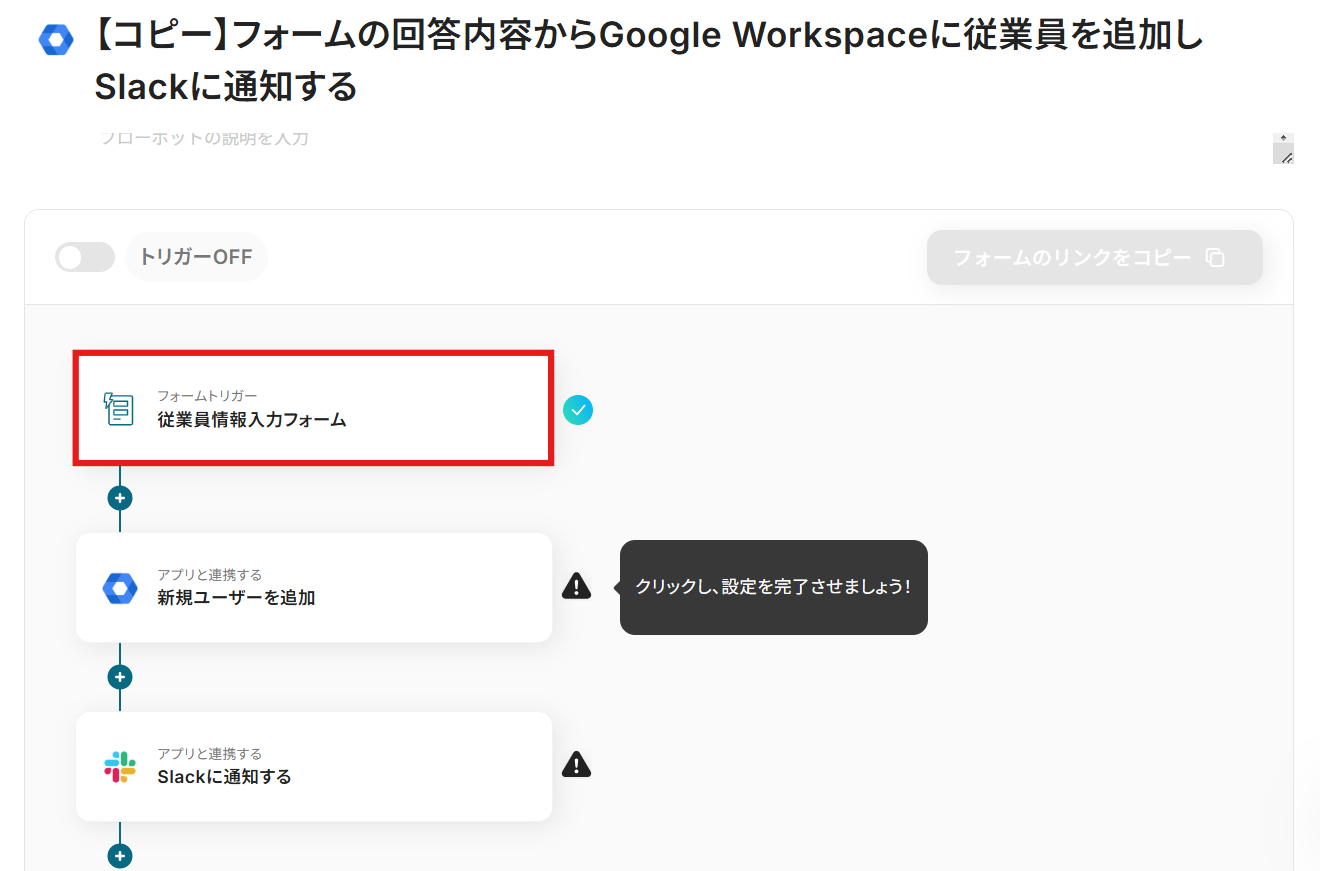
Task: Click the クリックし、設定を完了させましょう! tooltip
Action: click(x=774, y=587)
